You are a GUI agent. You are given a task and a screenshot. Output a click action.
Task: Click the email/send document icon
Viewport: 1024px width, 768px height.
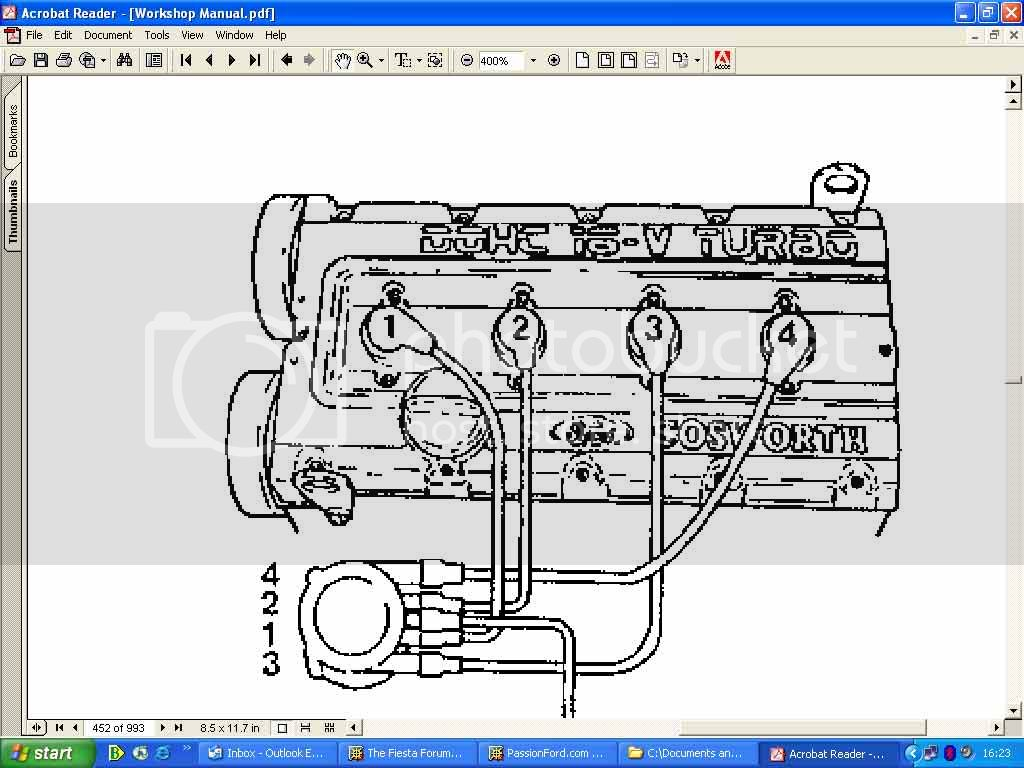(87, 60)
